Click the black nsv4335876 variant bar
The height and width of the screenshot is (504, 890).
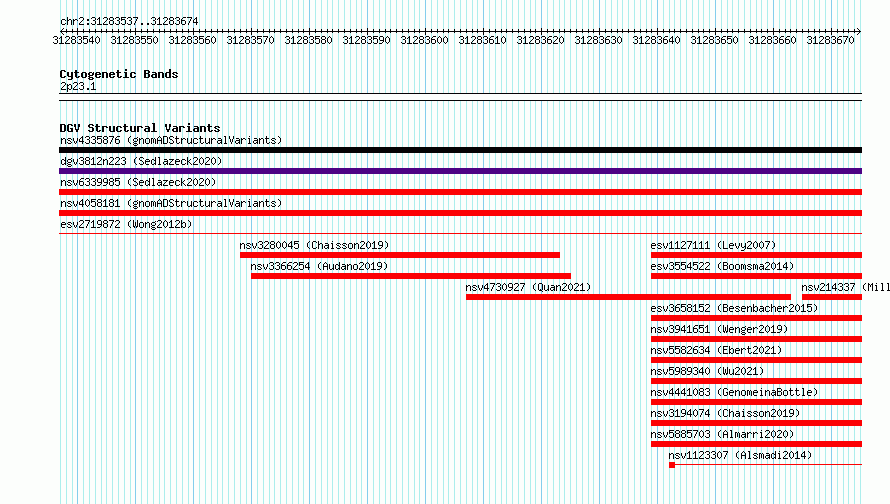click(460, 150)
